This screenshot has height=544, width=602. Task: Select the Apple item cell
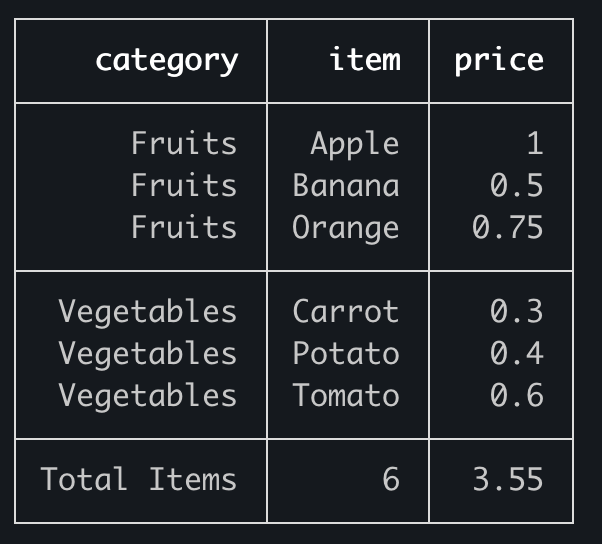coord(354,144)
